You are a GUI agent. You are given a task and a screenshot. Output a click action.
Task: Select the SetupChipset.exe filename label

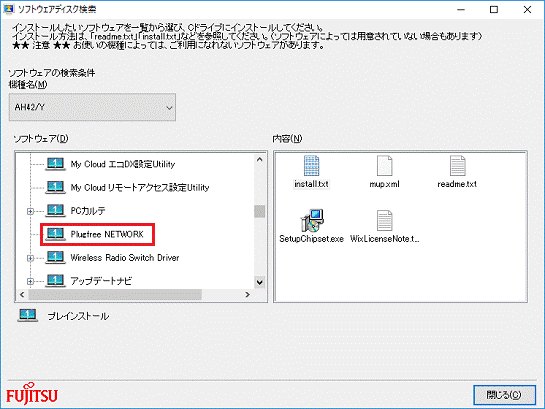click(x=311, y=239)
